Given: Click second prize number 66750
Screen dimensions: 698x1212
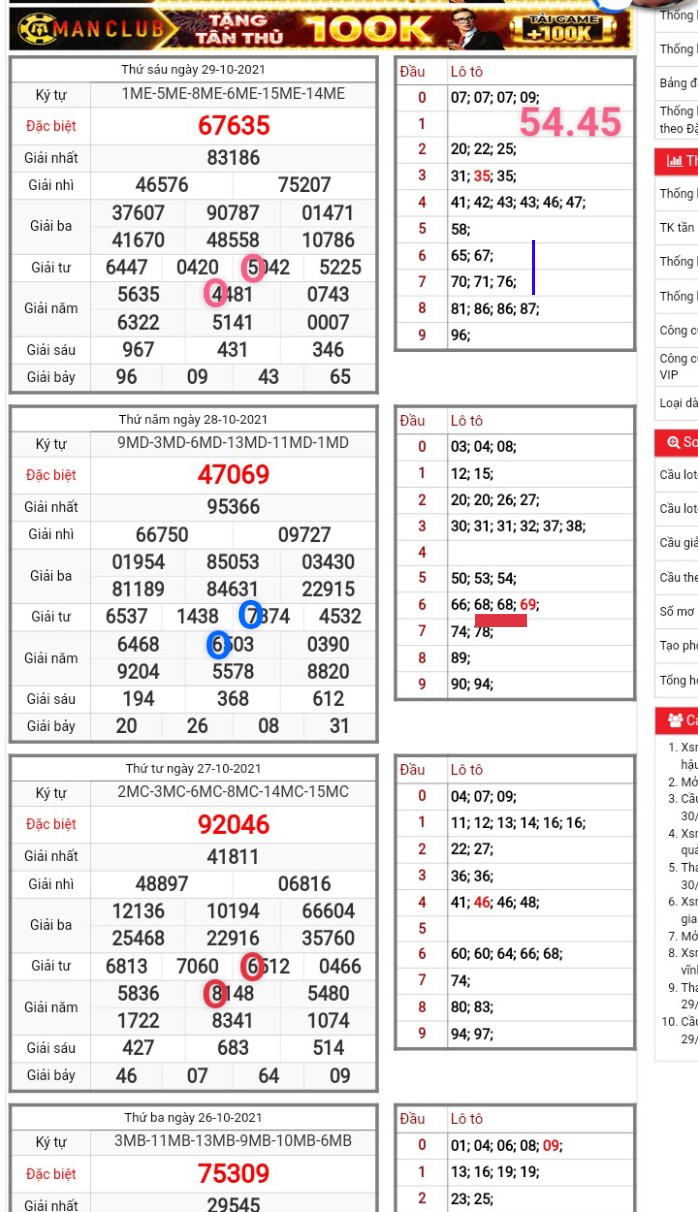Looking at the screenshot, I should pyautogui.click(x=162, y=534).
